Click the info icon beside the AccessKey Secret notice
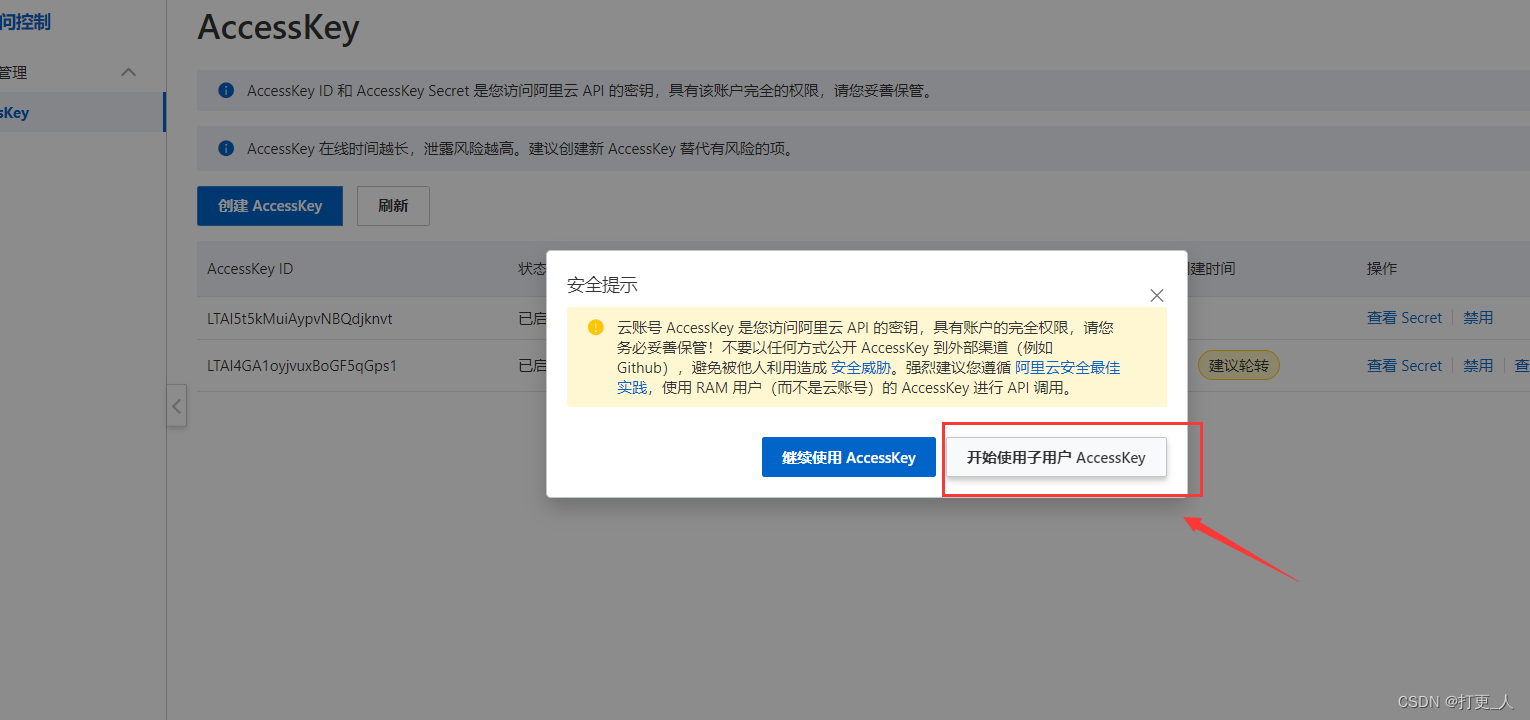The width and height of the screenshot is (1530, 720). (x=226, y=91)
